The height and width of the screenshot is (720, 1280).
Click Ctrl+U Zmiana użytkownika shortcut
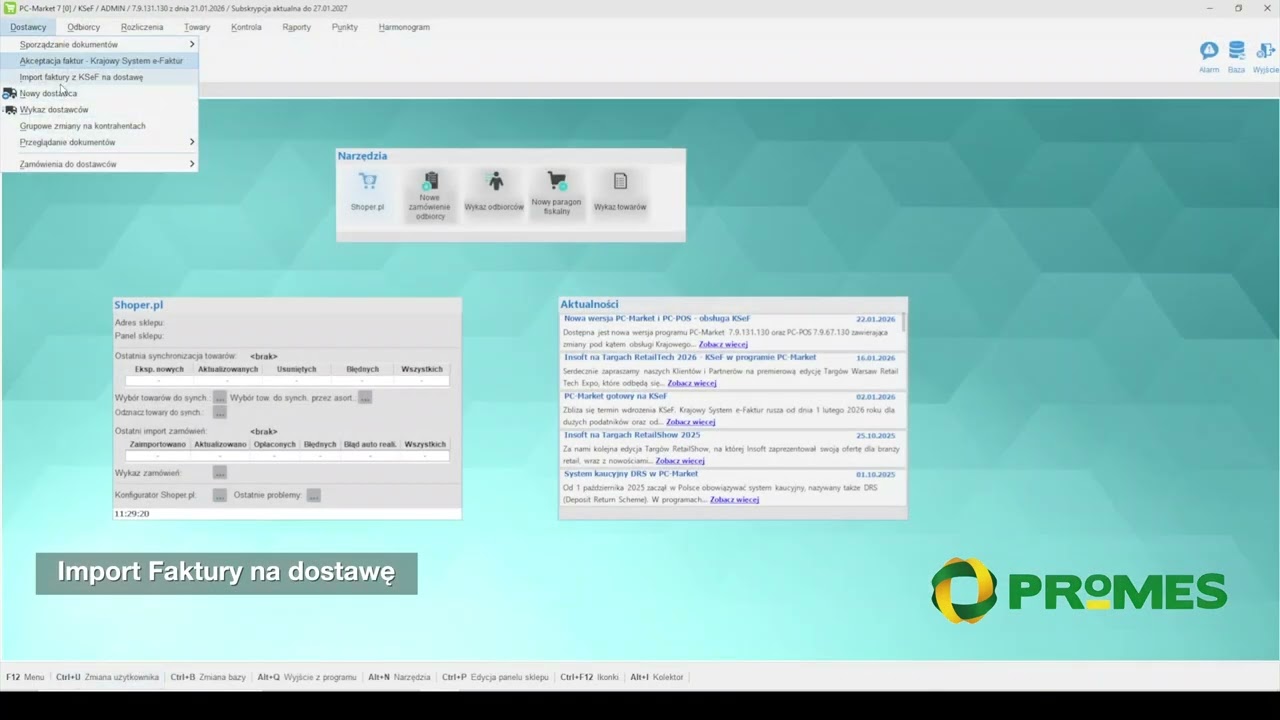pos(107,677)
